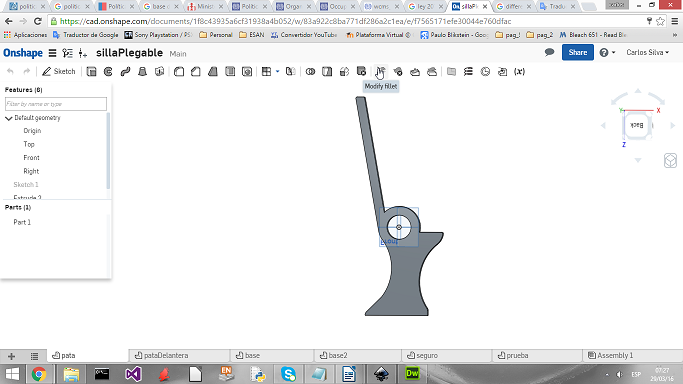The image size is (683, 384).
Task: Switch to the seguro tab
Action: tap(447, 356)
